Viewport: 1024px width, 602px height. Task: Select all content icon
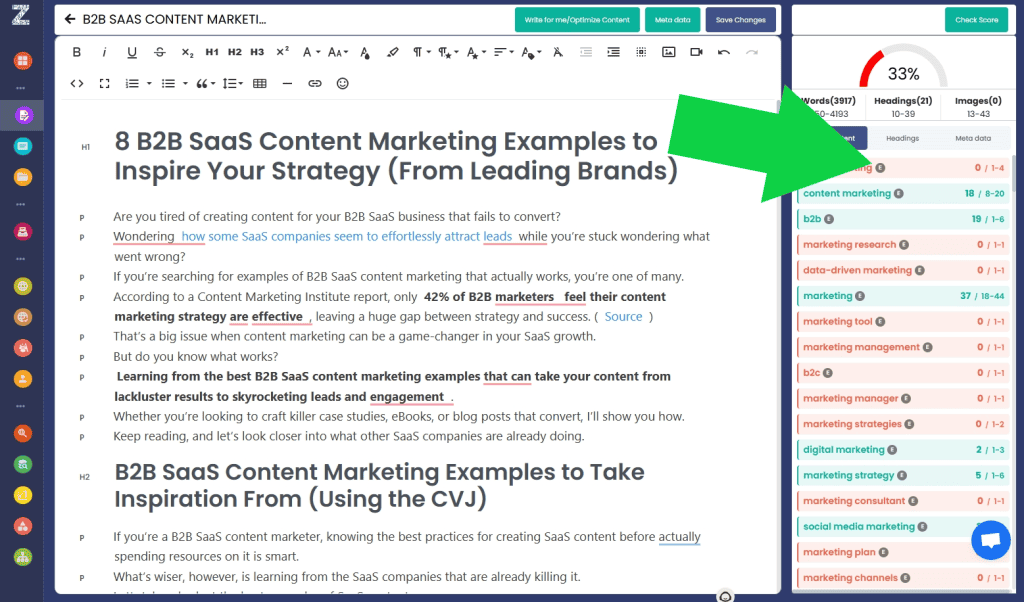tap(641, 52)
